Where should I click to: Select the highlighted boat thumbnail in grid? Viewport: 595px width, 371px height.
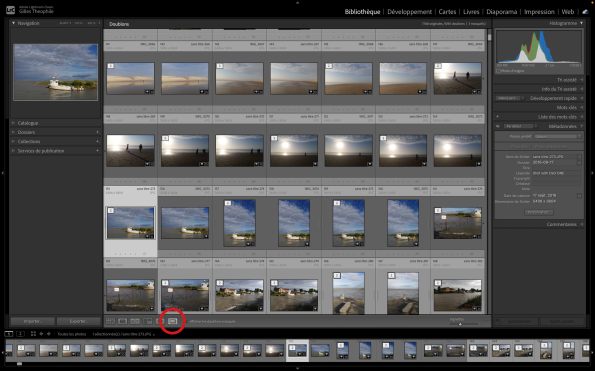131,223
